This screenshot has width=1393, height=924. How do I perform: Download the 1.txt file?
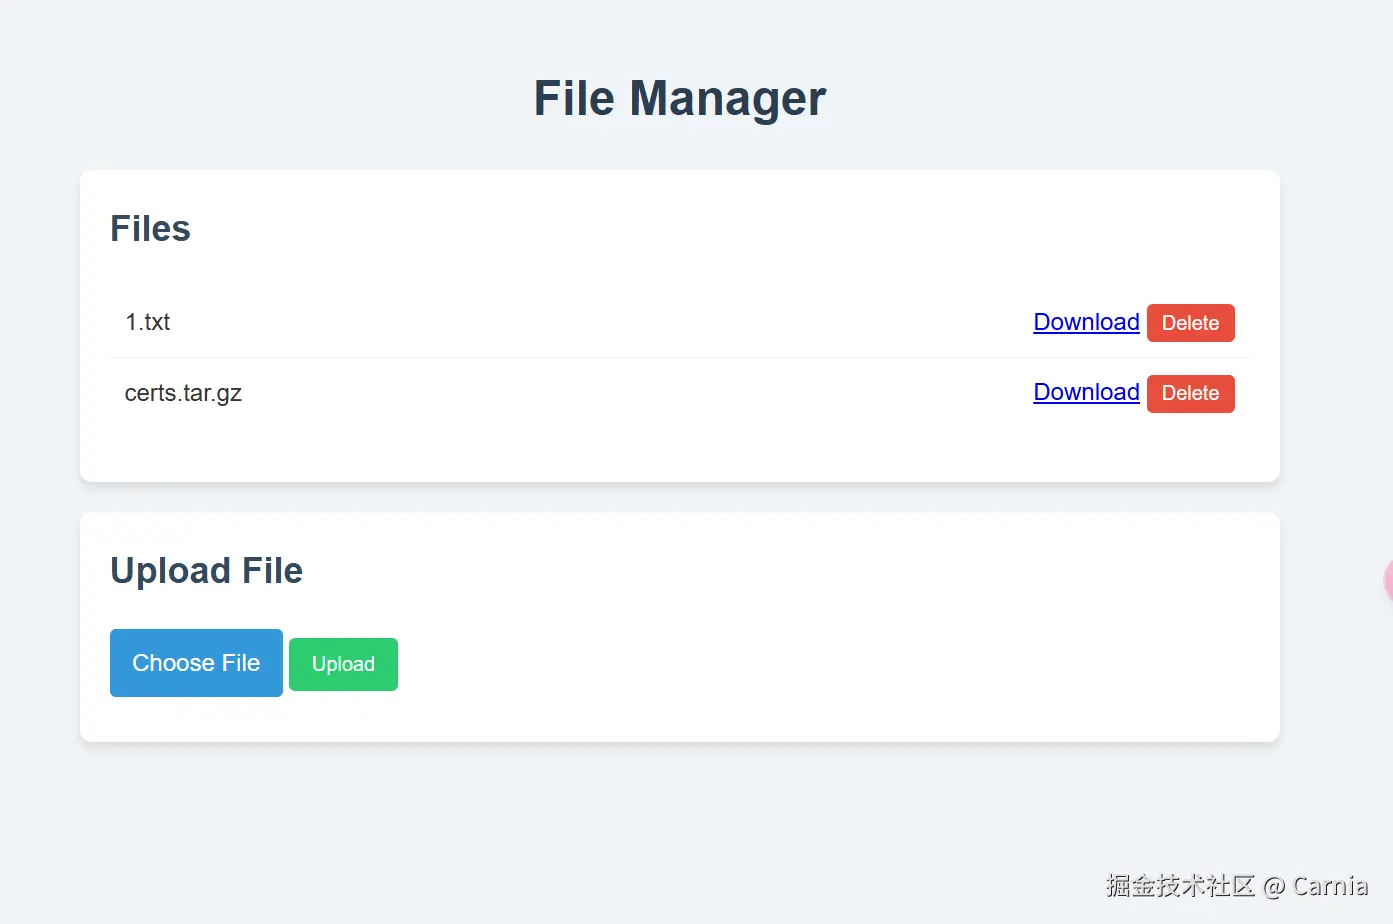point(1086,322)
